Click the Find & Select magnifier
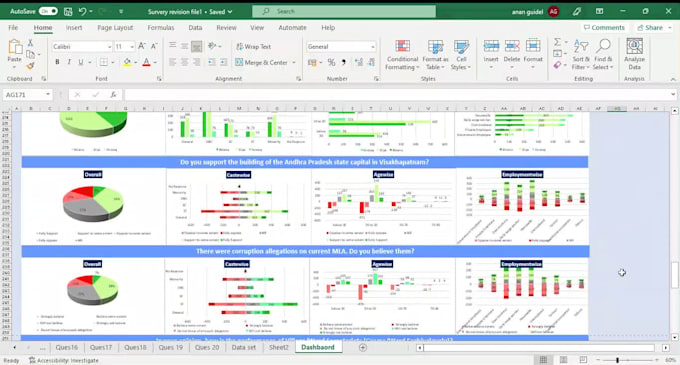 pyautogui.click(x=603, y=46)
